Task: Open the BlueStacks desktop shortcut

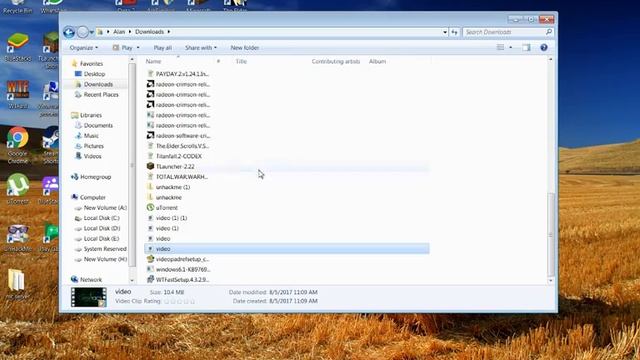Action: [18, 47]
